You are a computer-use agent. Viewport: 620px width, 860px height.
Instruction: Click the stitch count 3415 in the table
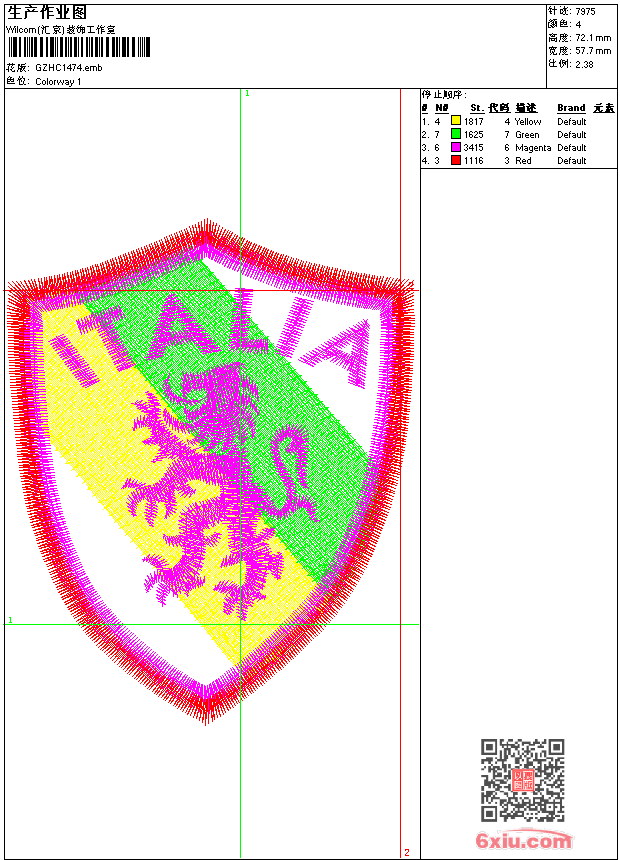[474, 148]
